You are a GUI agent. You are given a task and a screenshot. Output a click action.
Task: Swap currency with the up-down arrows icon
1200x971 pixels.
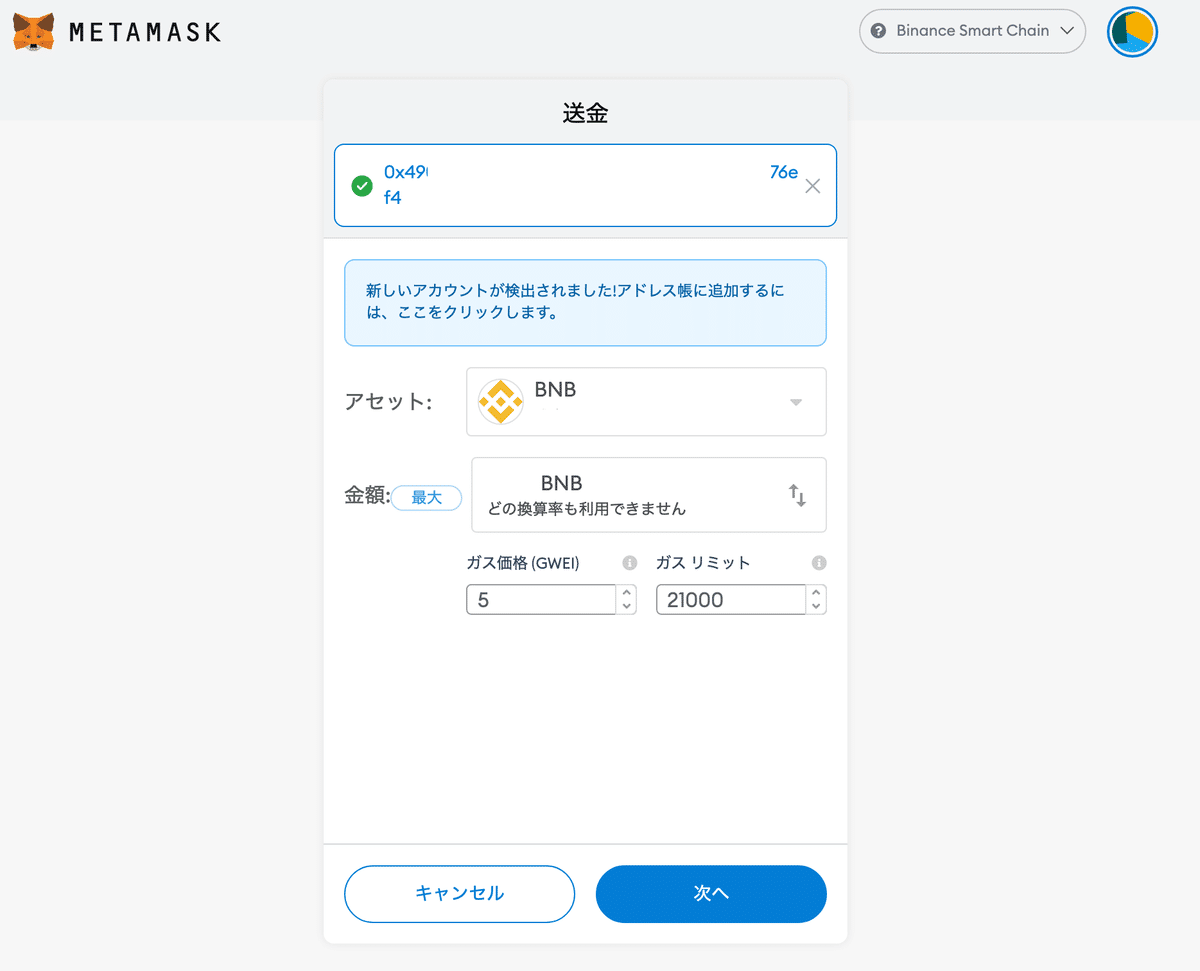[797, 495]
